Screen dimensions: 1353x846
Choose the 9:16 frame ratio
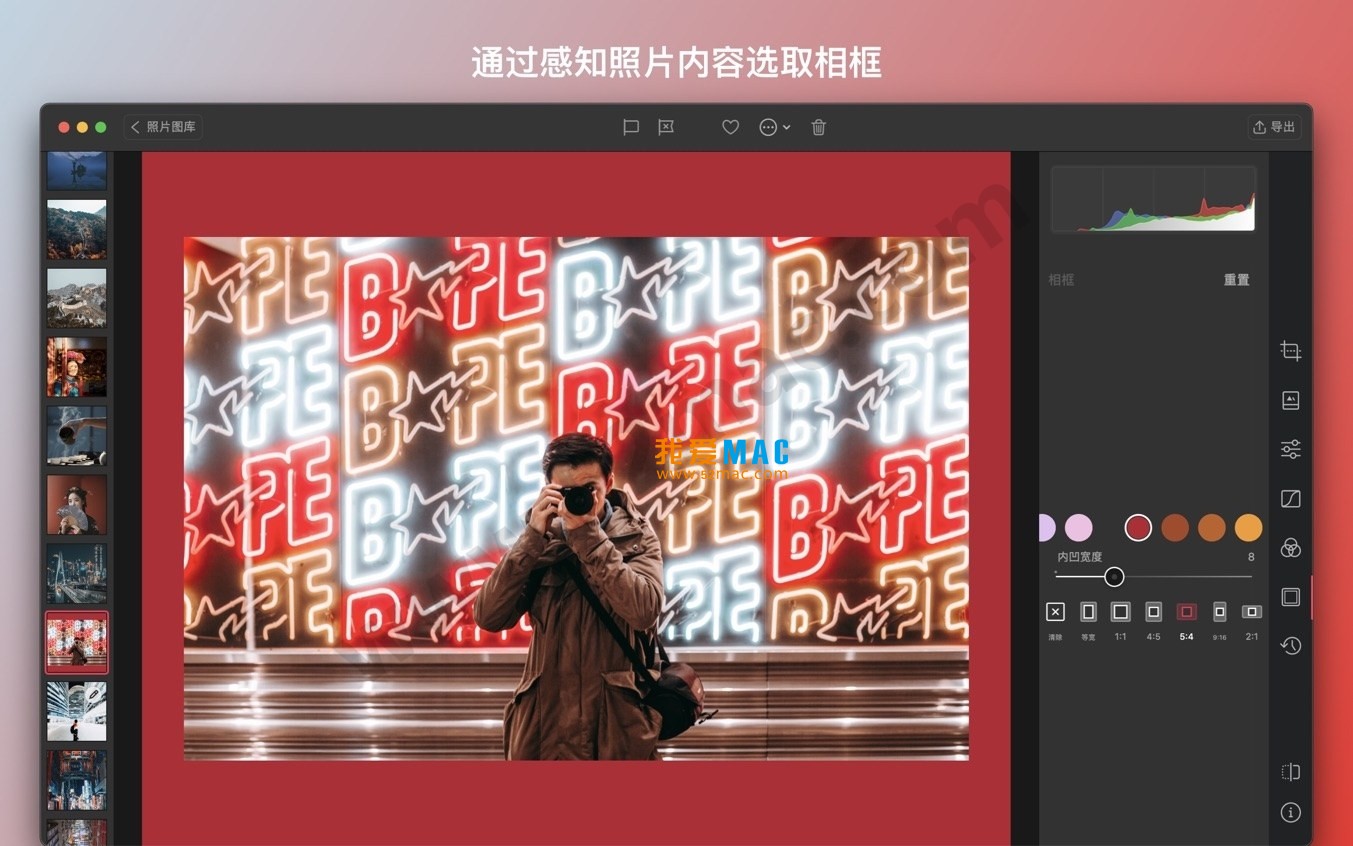point(1220,612)
